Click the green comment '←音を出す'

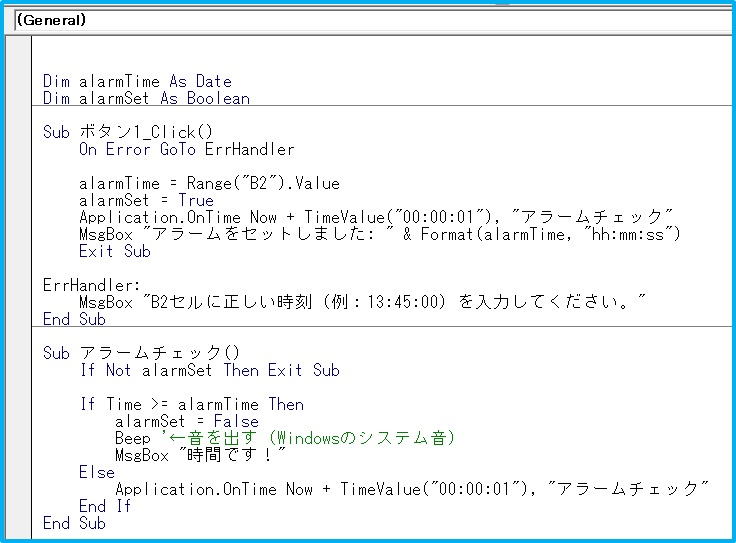click(308, 438)
